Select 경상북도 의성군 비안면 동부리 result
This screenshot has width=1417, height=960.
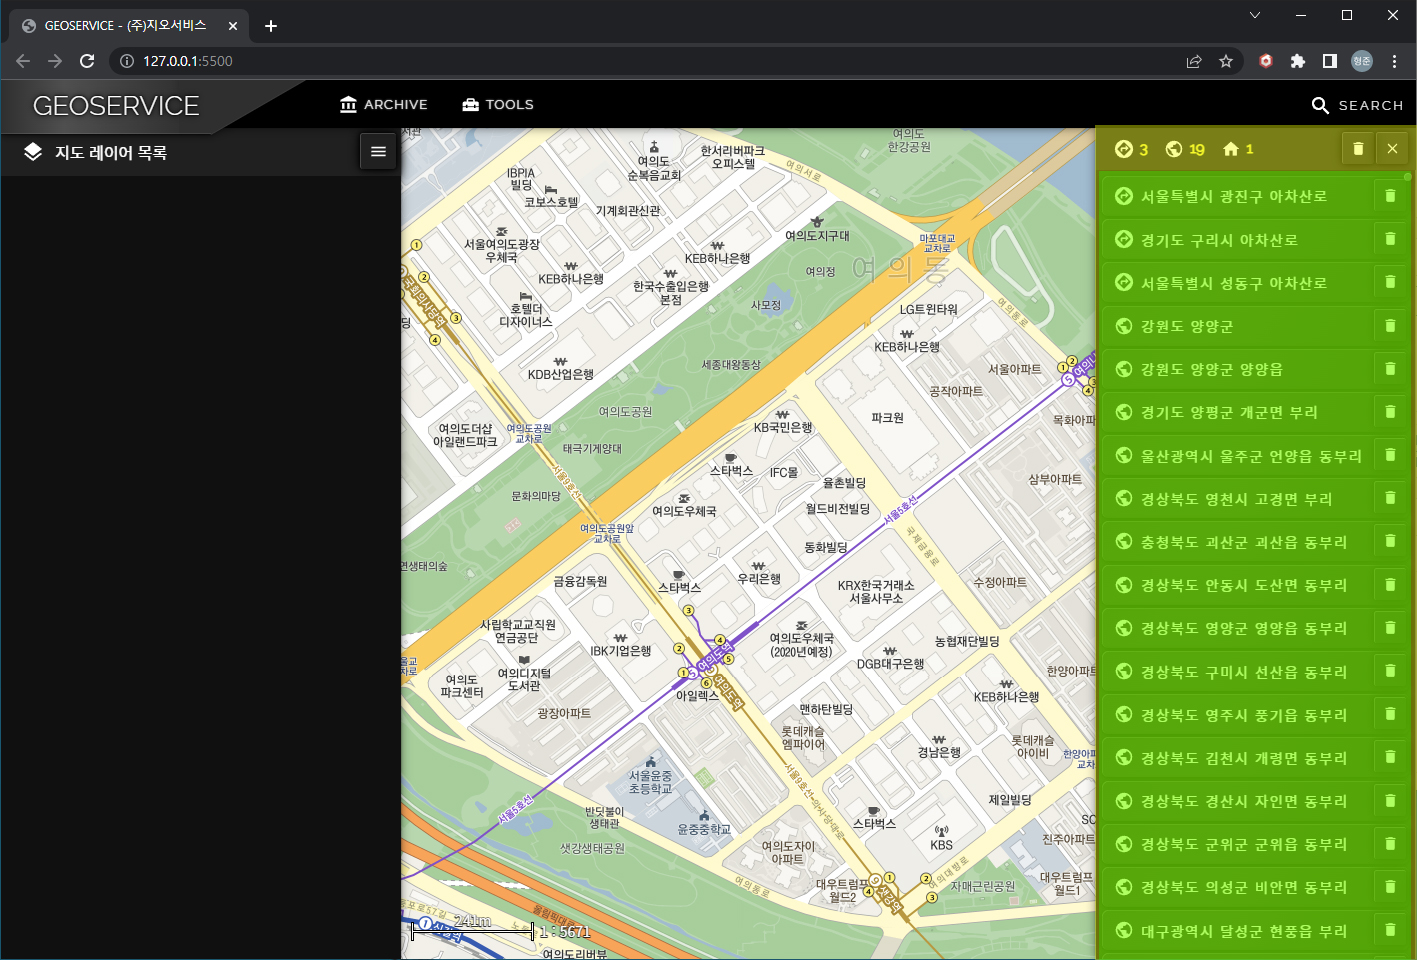coord(1235,887)
